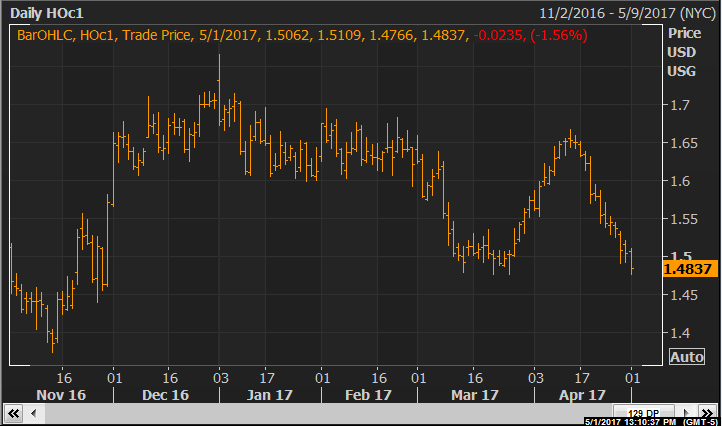
Task: Click the highest price bar near Jan 03
Action: (219, 90)
